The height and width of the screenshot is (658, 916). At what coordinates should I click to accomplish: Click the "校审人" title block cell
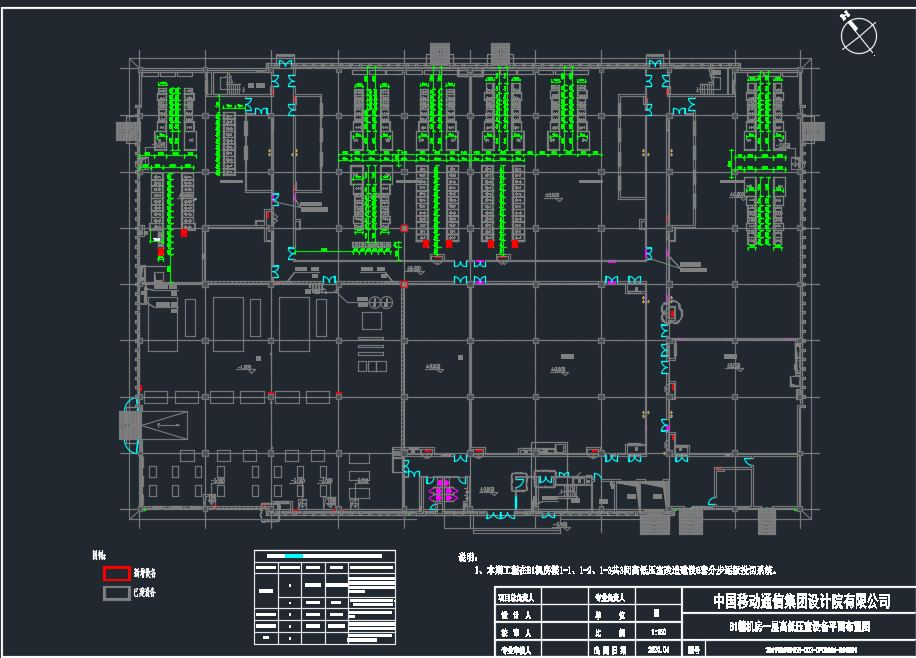click(x=518, y=632)
